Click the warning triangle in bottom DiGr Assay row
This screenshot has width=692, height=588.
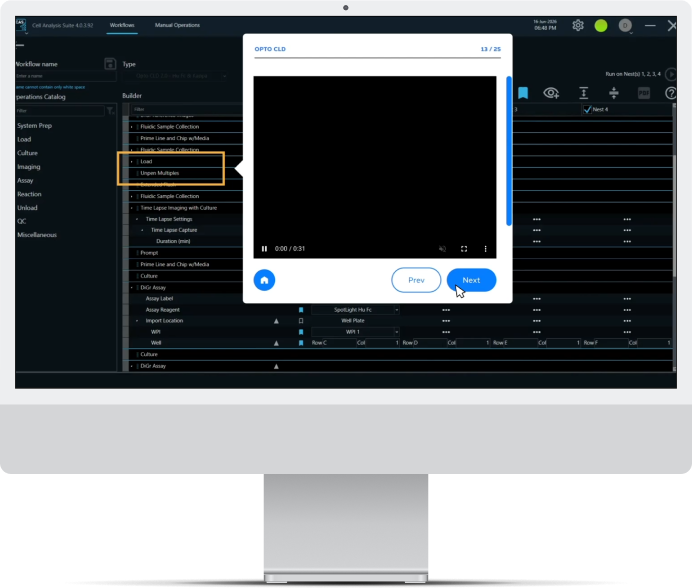(276, 366)
